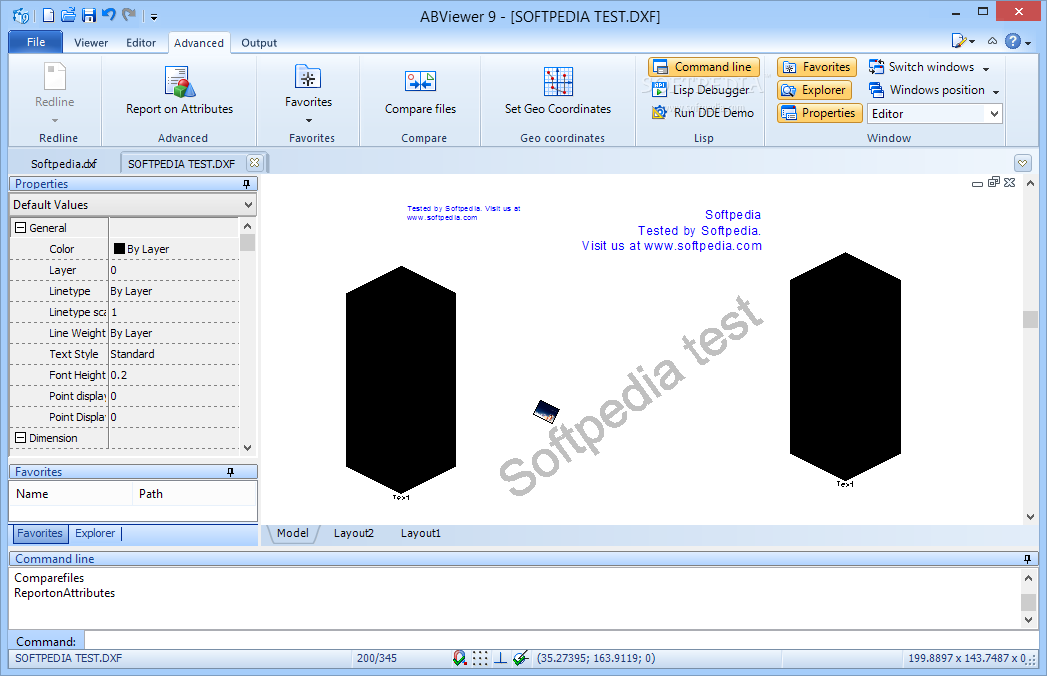Viewport: 1047px width, 676px height.
Task: Click the Name column header in Favorites
Action: click(71, 494)
